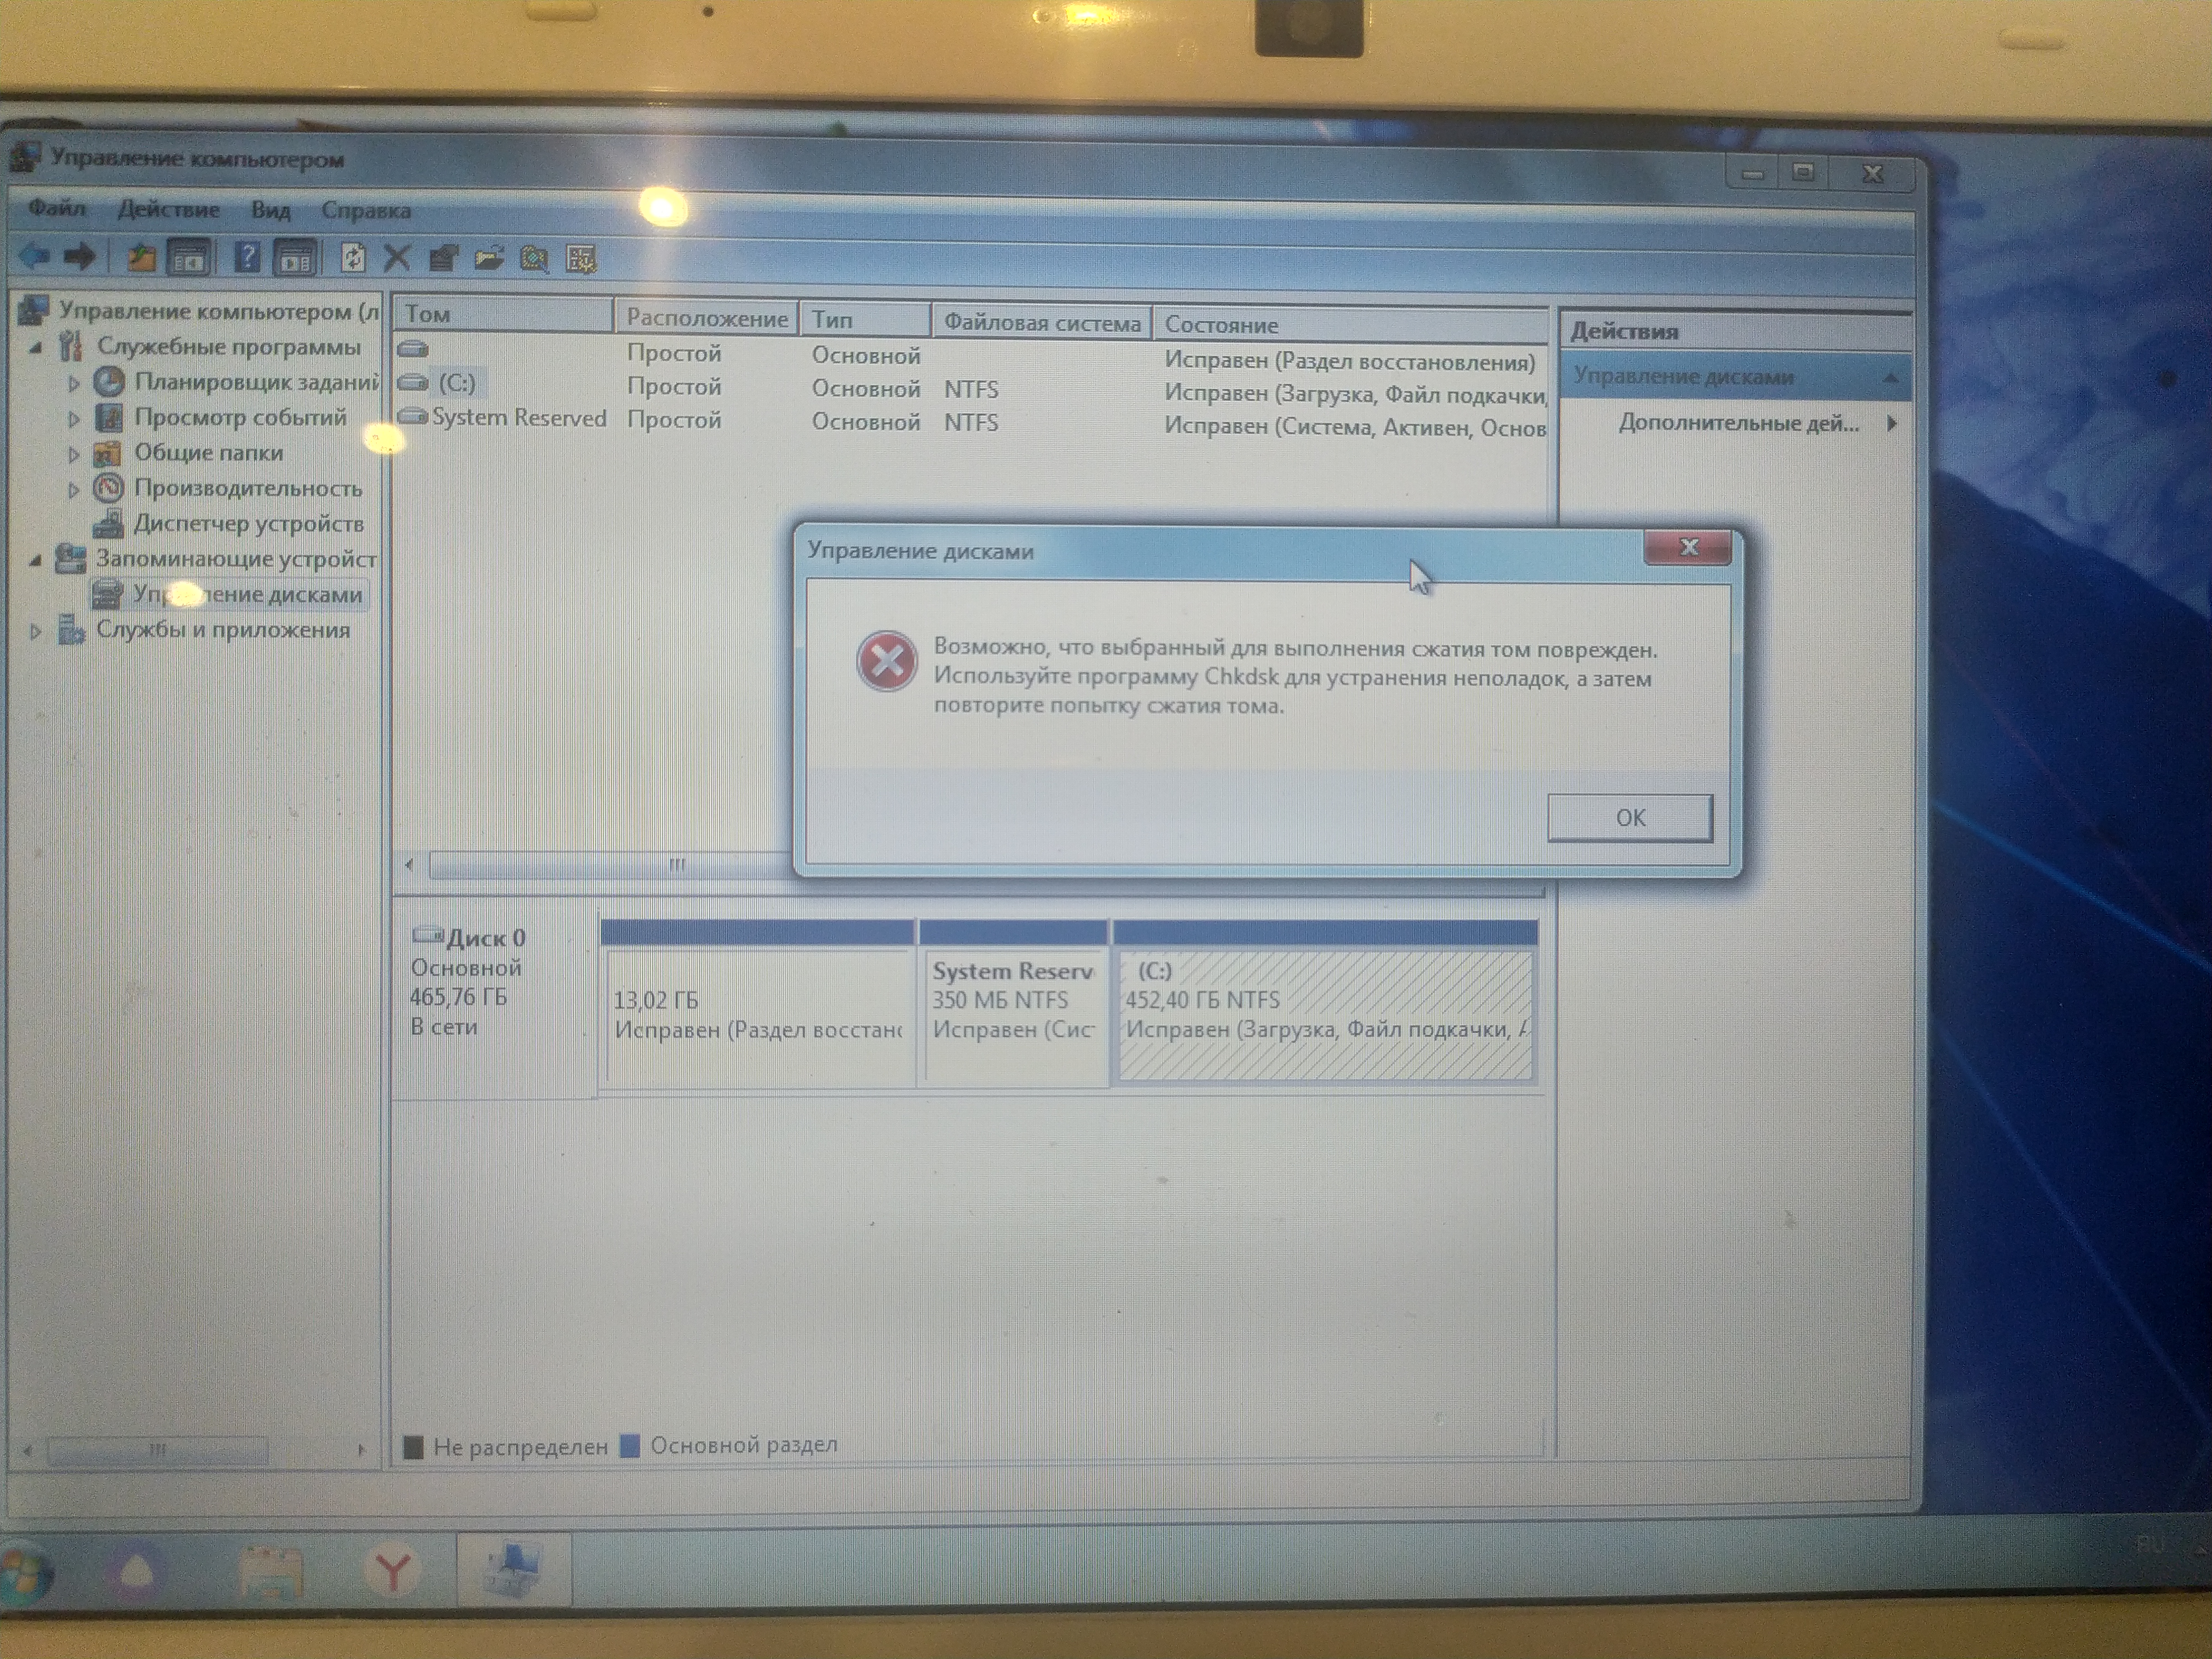Click the Yandex Browser taskbar icon
This screenshot has width=2212, height=1659.
coord(393,1571)
